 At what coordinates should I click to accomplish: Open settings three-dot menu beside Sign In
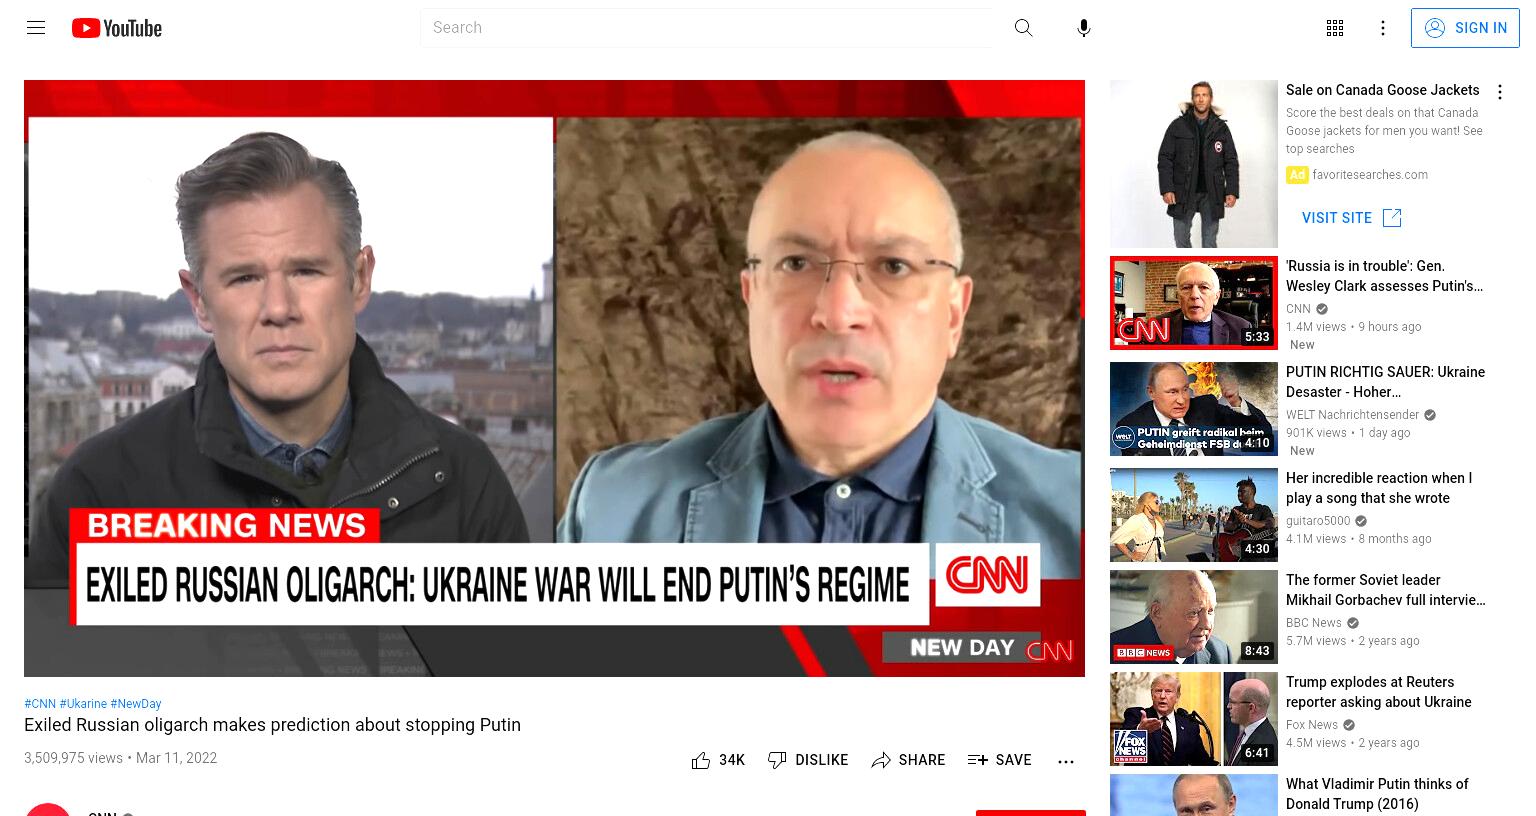[x=1383, y=28]
